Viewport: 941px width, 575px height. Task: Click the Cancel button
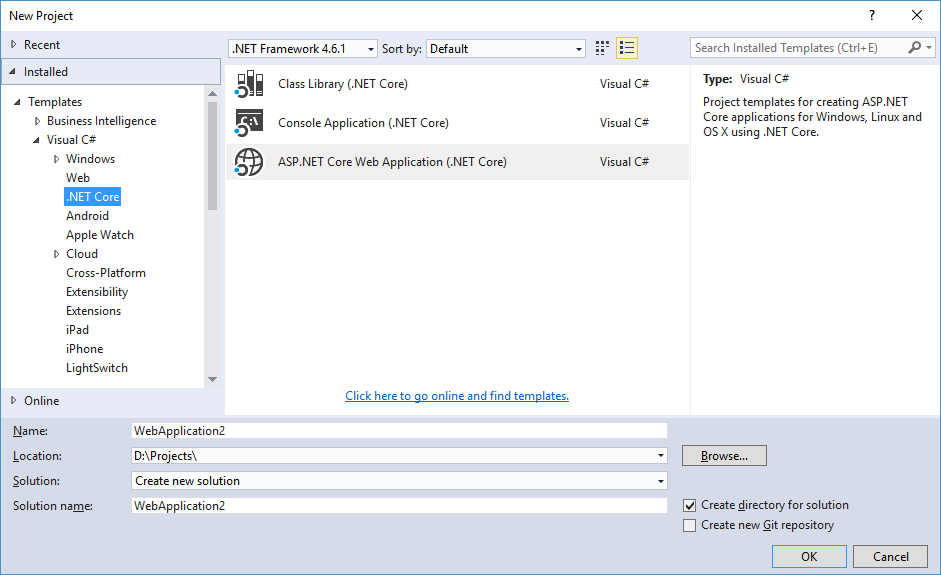891,556
